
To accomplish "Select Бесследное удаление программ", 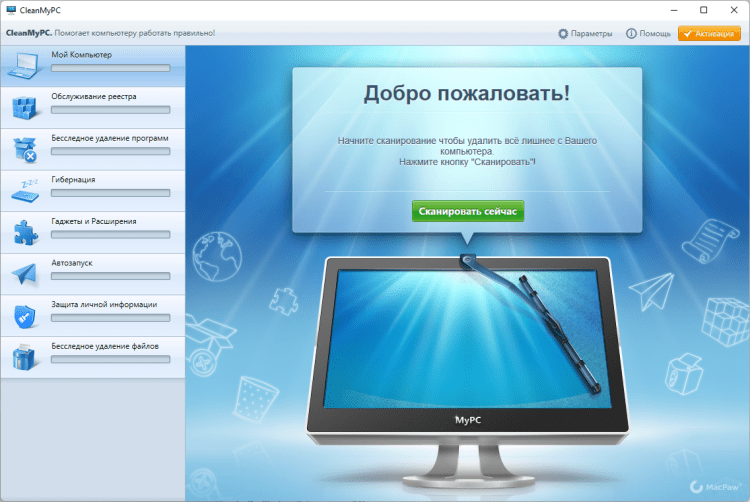I will [93, 150].
